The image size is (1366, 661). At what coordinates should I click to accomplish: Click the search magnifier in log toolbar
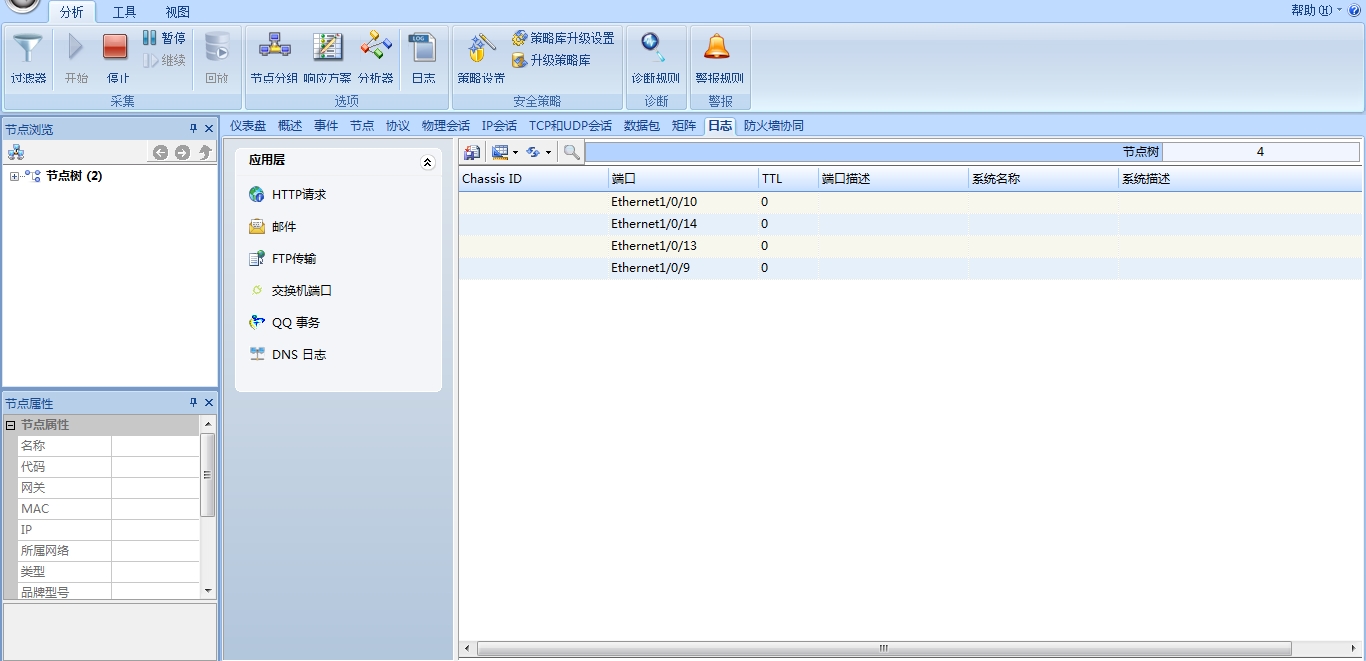[571, 152]
